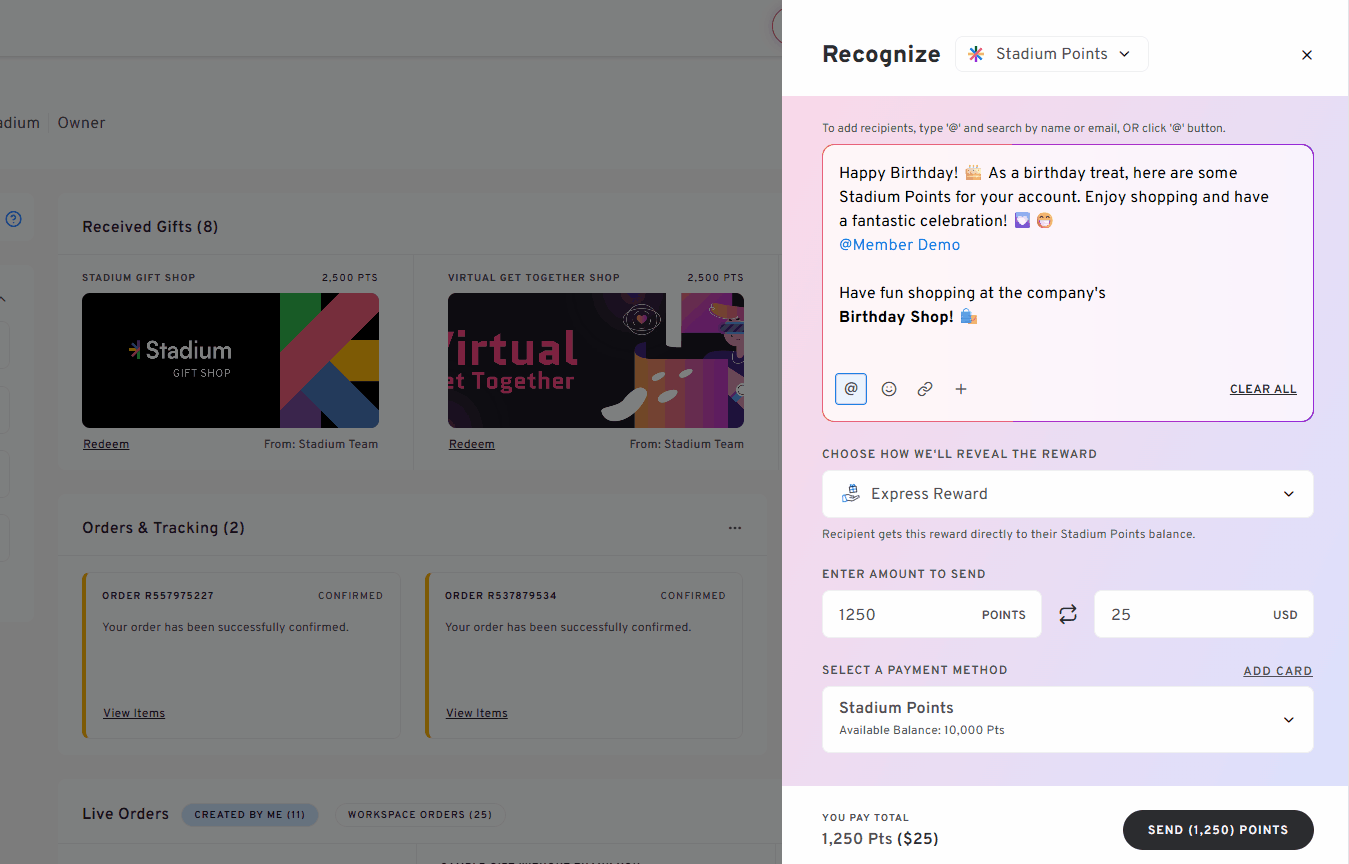Viewport: 1349px width, 864px height.
Task: Click the USD amount field showing 25
Action: click(1204, 614)
